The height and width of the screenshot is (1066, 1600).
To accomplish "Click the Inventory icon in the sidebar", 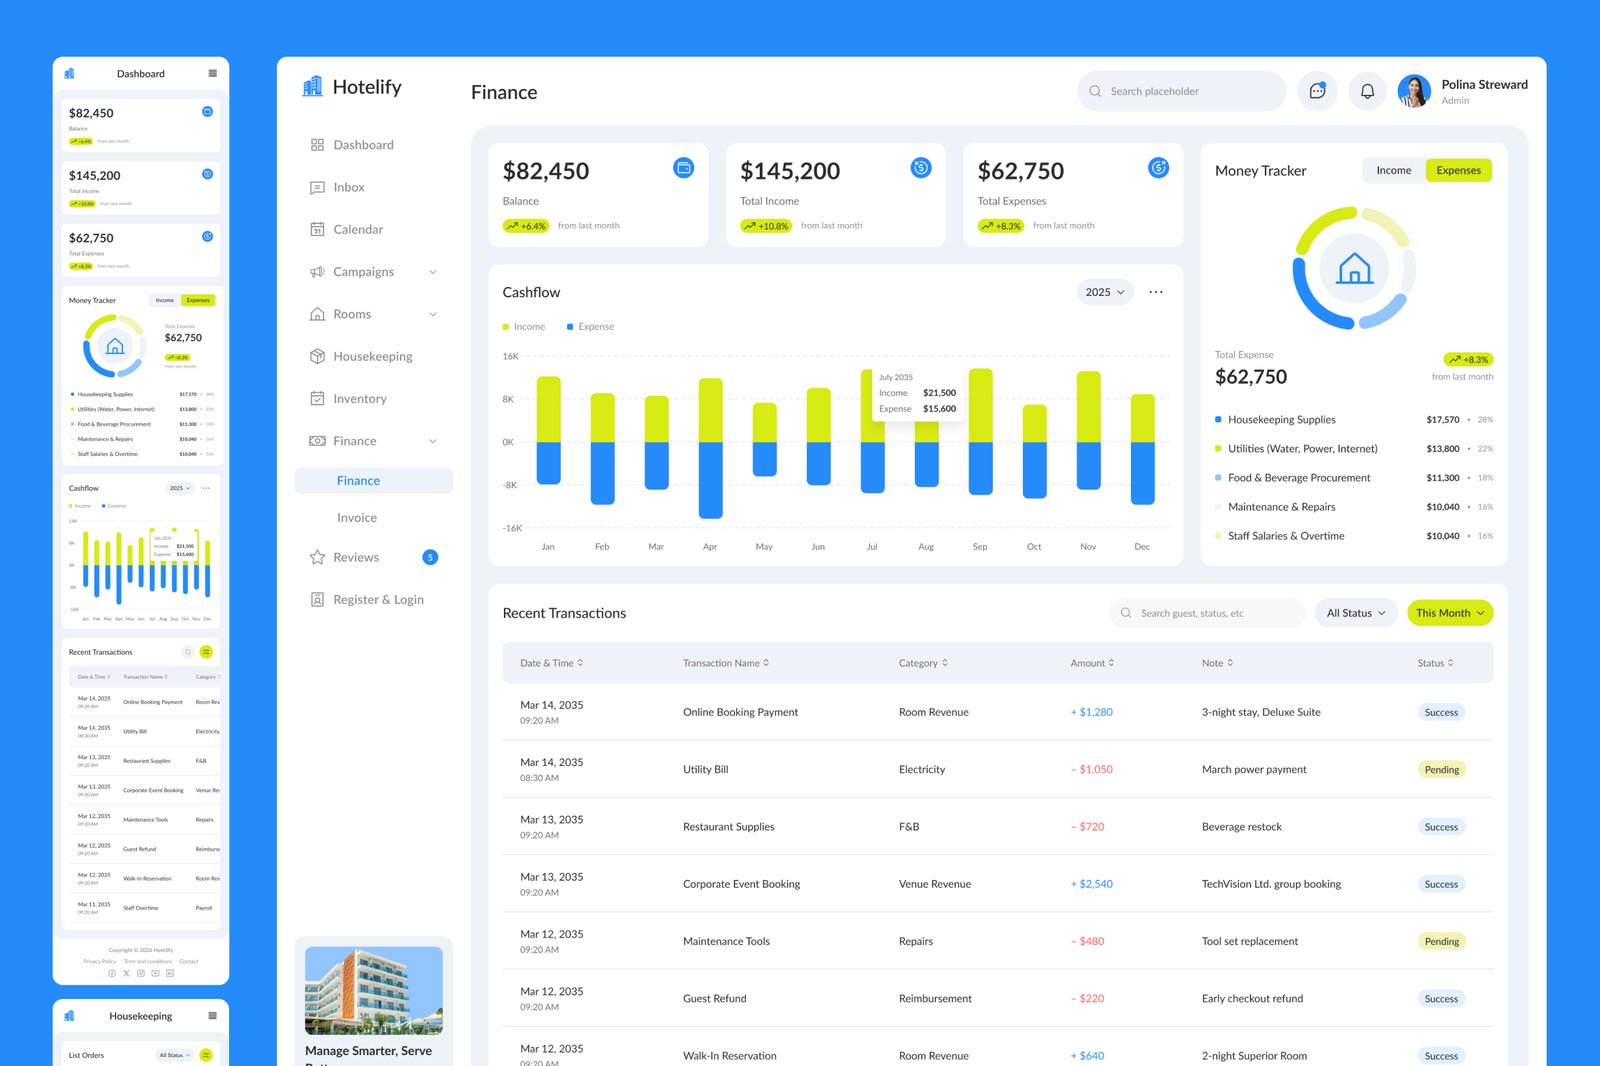I will (x=316, y=398).
